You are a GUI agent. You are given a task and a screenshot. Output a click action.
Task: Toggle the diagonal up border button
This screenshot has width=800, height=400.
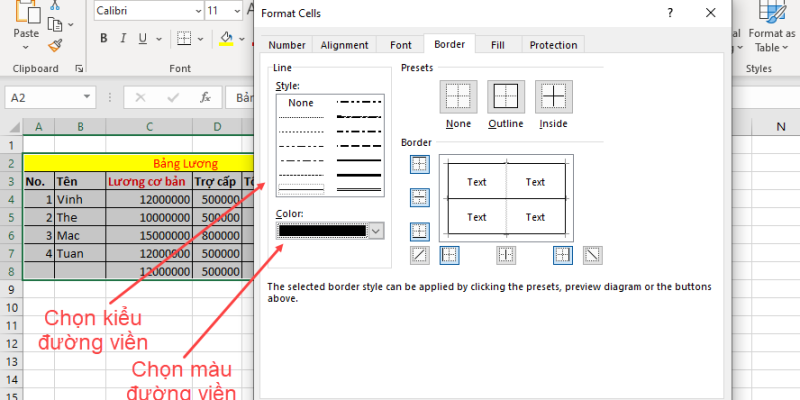[419, 255]
